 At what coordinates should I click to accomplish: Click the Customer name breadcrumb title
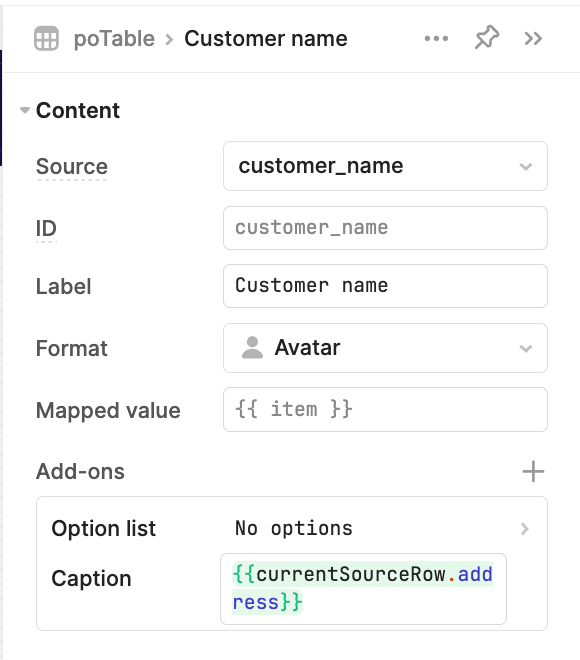(266, 39)
